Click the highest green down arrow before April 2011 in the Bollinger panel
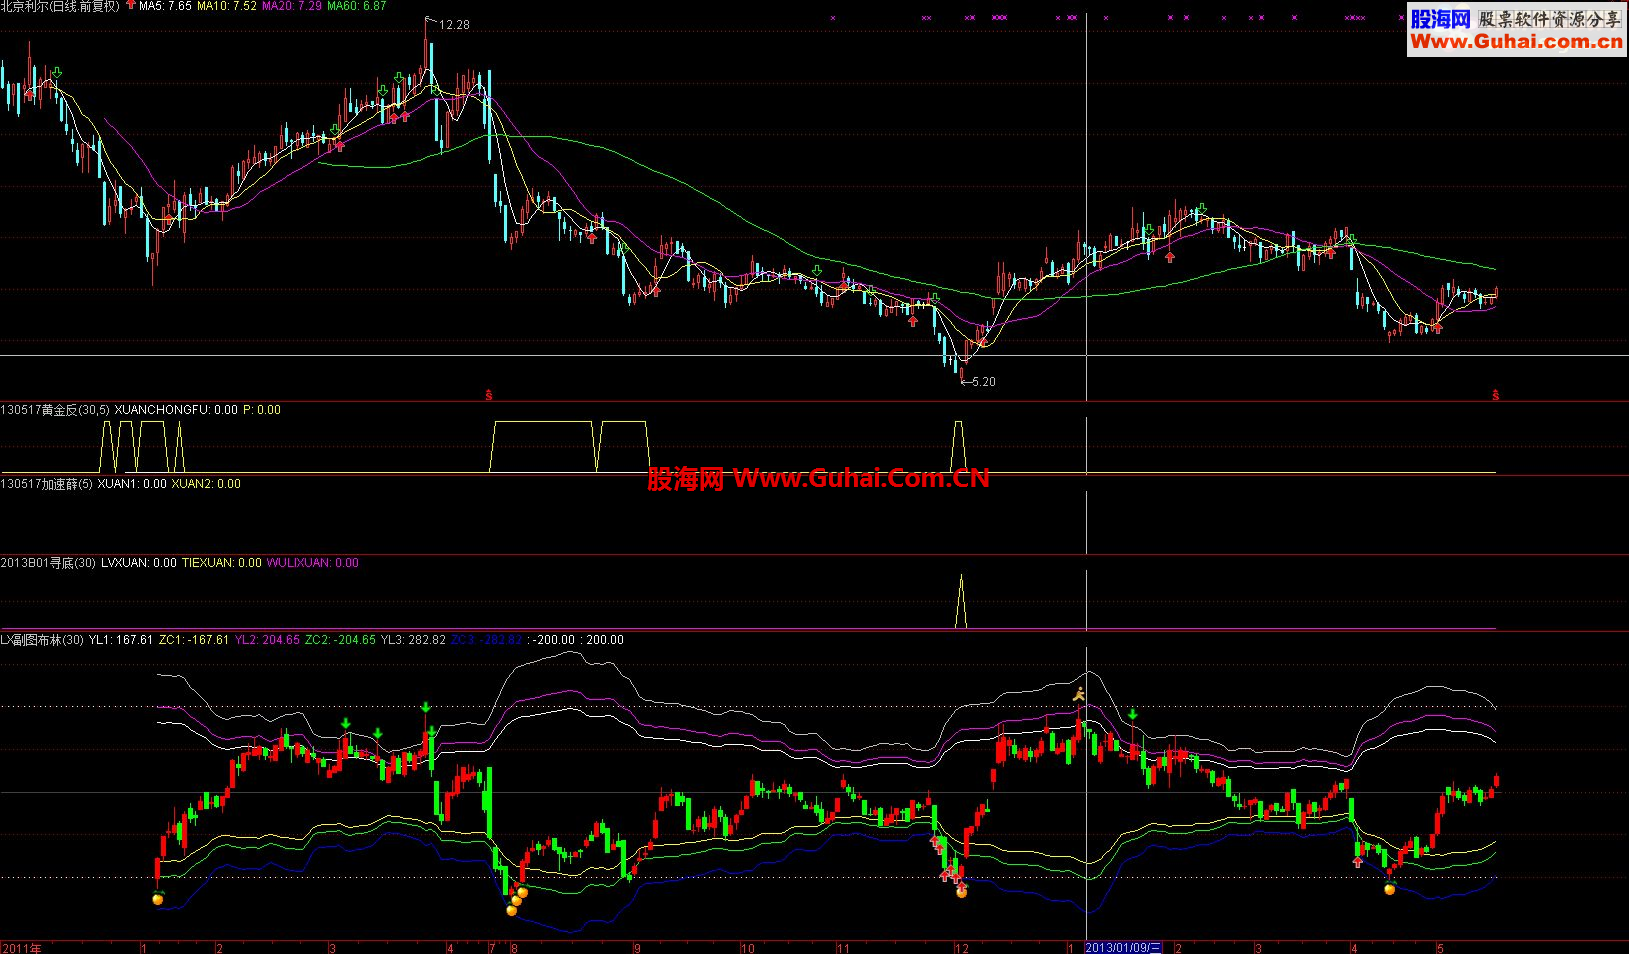Viewport: 1629px width, 954px height. pos(426,708)
